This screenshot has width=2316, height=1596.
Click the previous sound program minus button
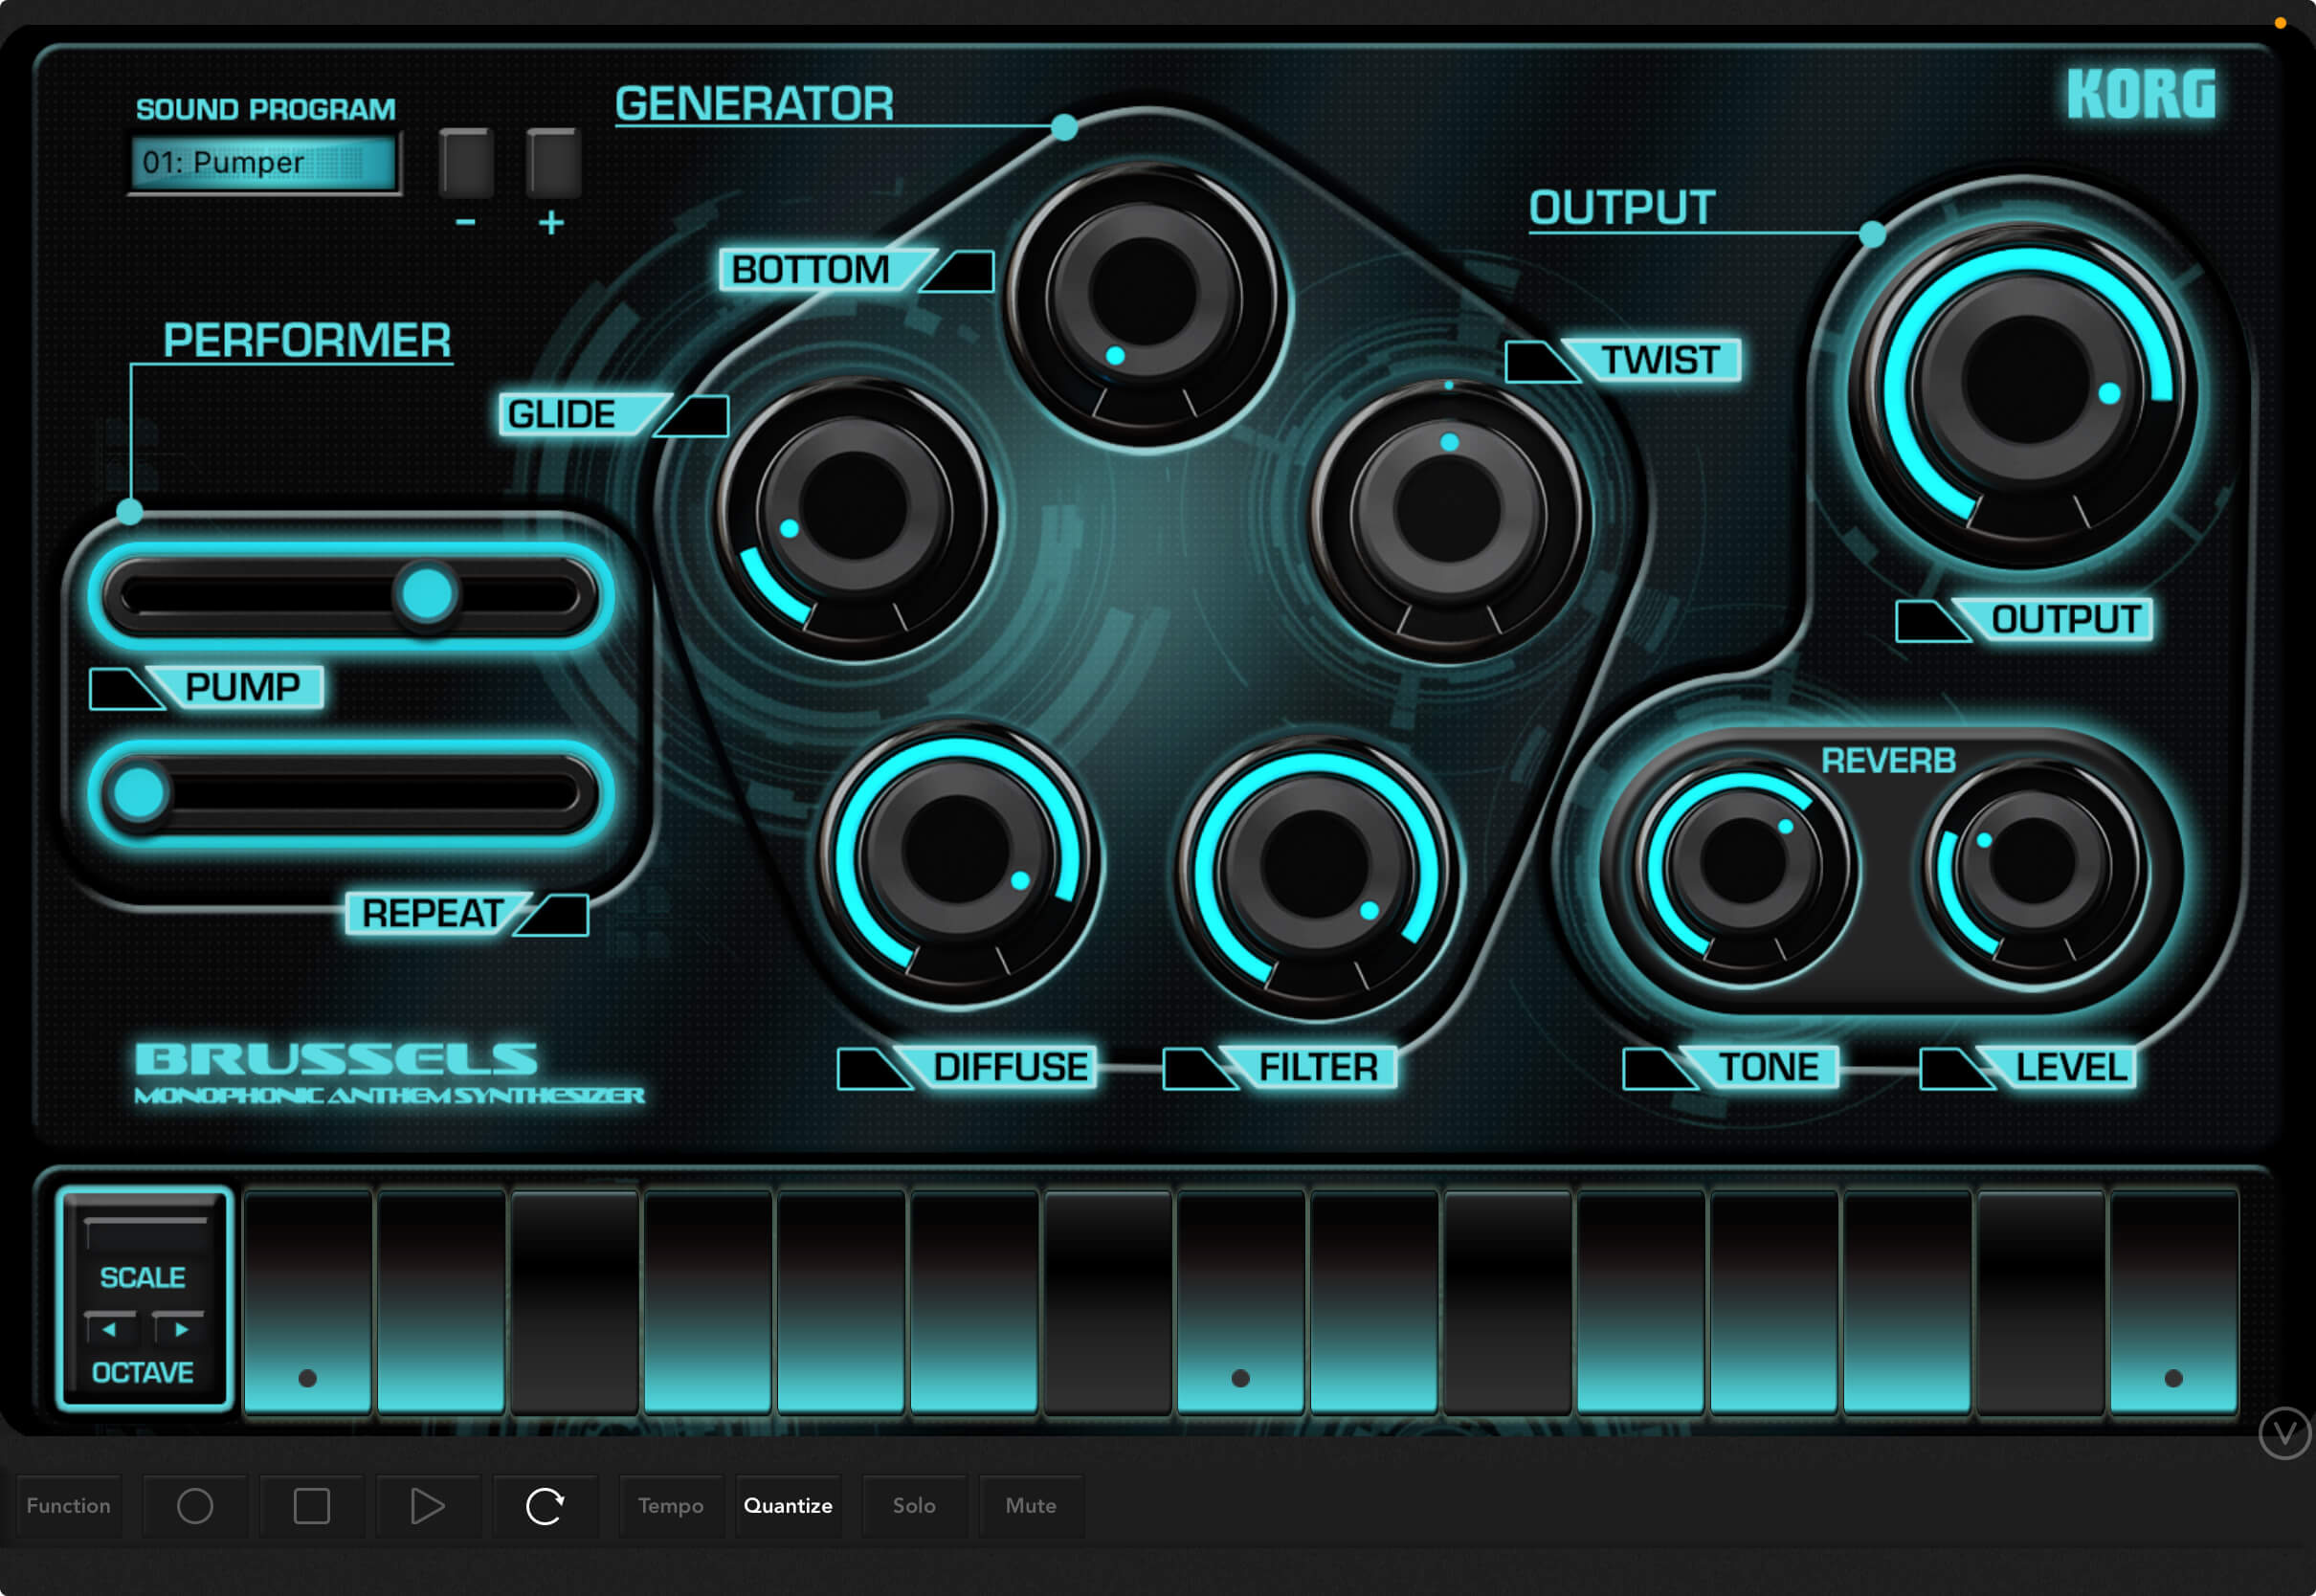click(x=466, y=163)
